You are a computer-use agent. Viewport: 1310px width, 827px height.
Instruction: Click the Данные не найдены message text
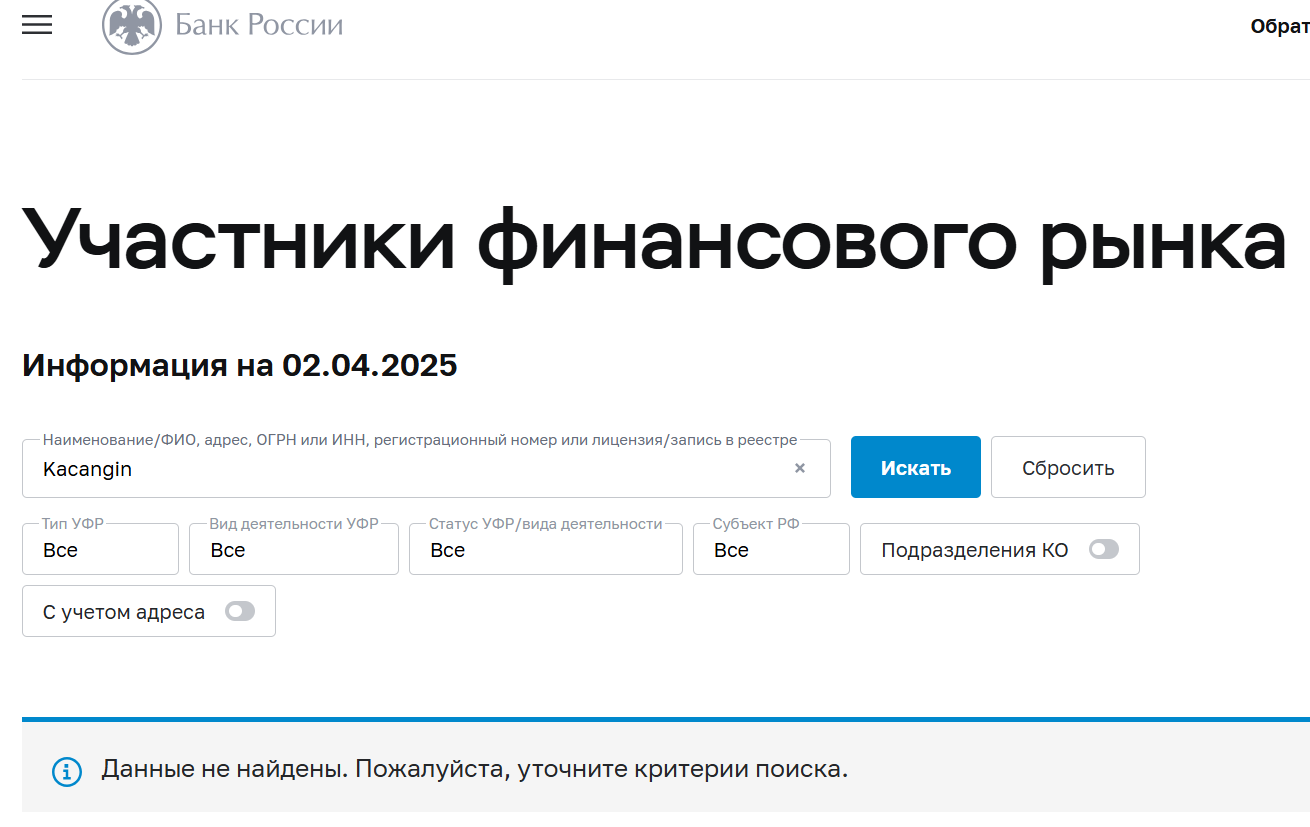click(475, 770)
